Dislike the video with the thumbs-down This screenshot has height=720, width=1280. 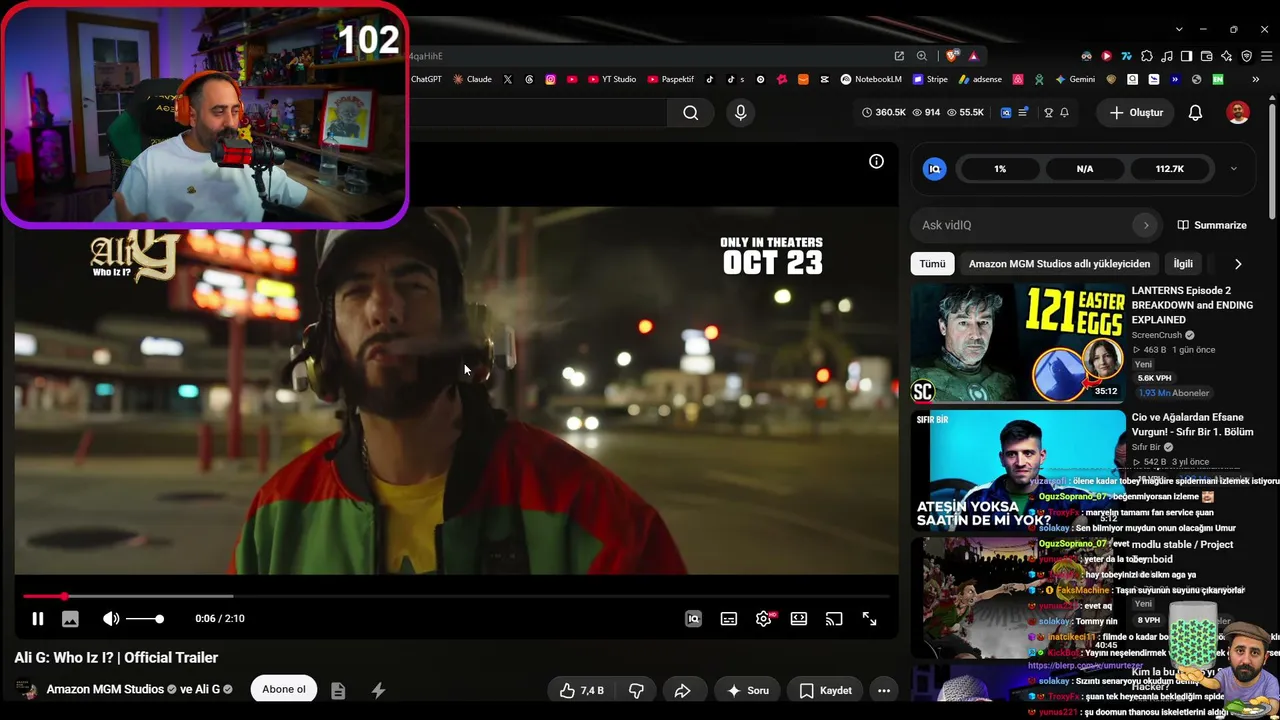pos(636,690)
